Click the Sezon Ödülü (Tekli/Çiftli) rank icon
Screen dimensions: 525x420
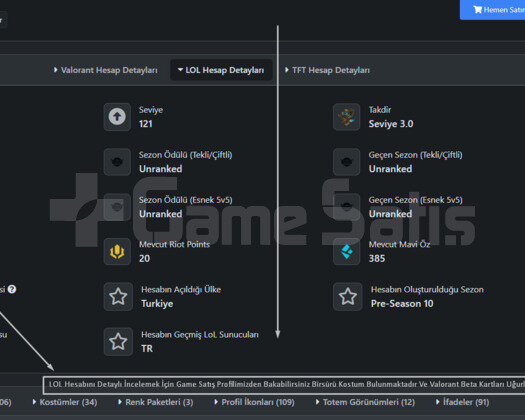[x=117, y=162]
